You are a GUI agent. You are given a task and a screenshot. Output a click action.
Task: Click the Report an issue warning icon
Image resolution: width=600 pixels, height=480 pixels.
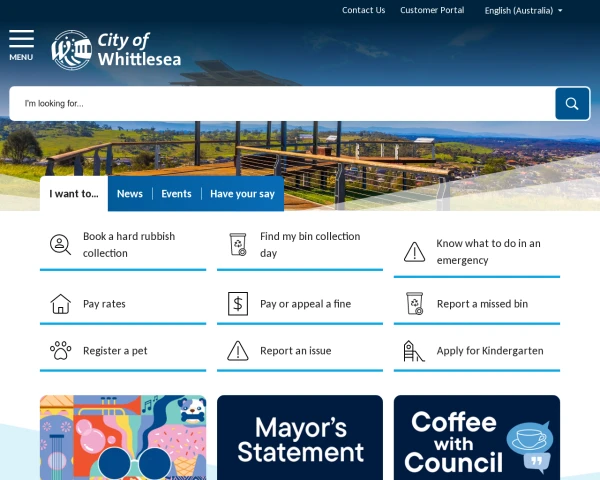tap(238, 351)
